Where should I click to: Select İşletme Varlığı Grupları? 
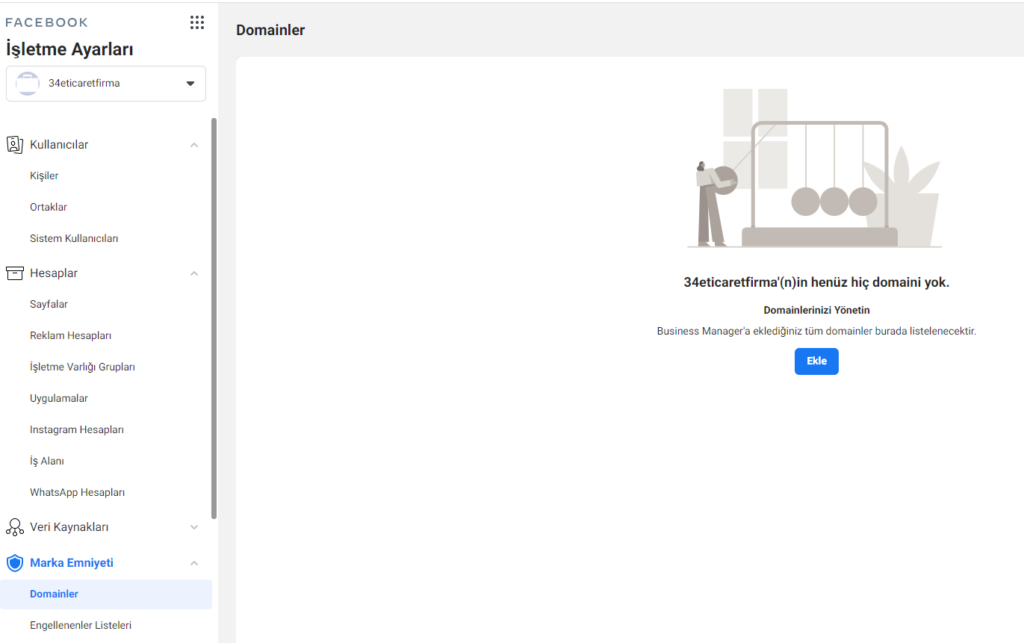[82, 367]
